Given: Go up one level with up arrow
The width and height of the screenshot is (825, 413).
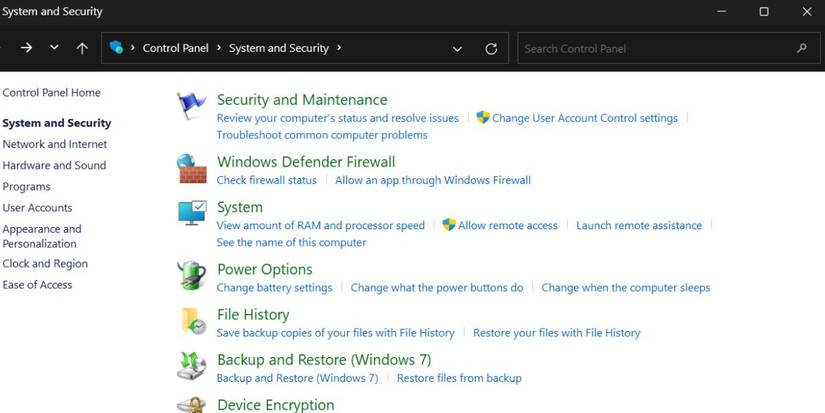Looking at the screenshot, I should pyautogui.click(x=82, y=48).
